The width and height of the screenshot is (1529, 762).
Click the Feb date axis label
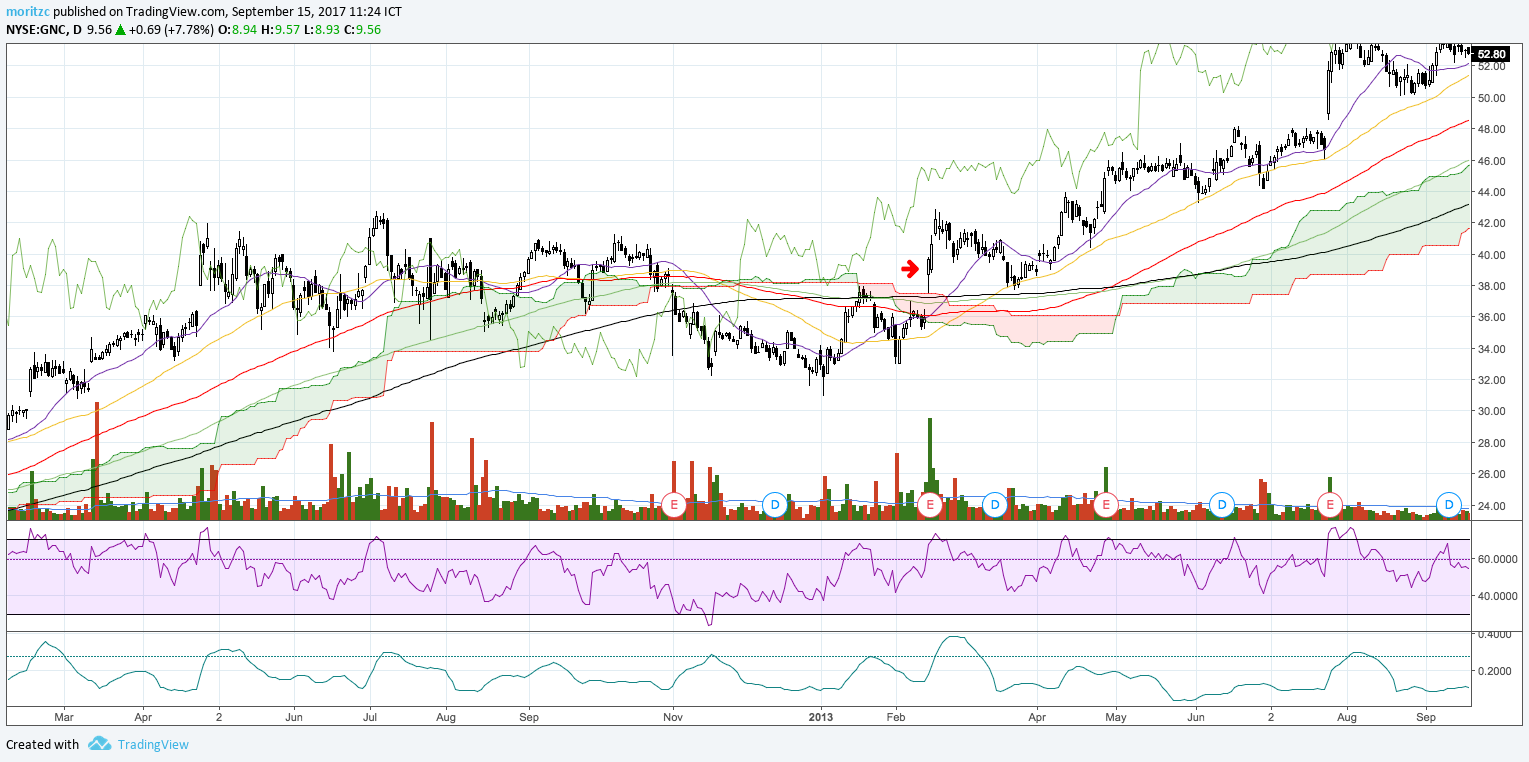pyautogui.click(x=896, y=717)
